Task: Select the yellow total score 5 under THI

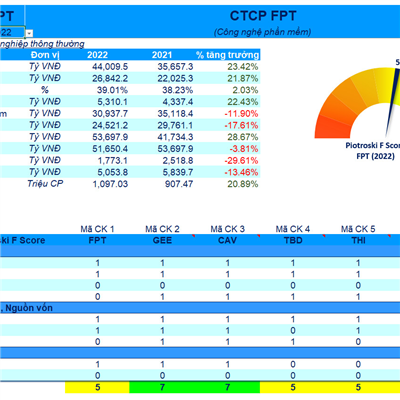Action: pyautogui.click(x=358, y=387)
